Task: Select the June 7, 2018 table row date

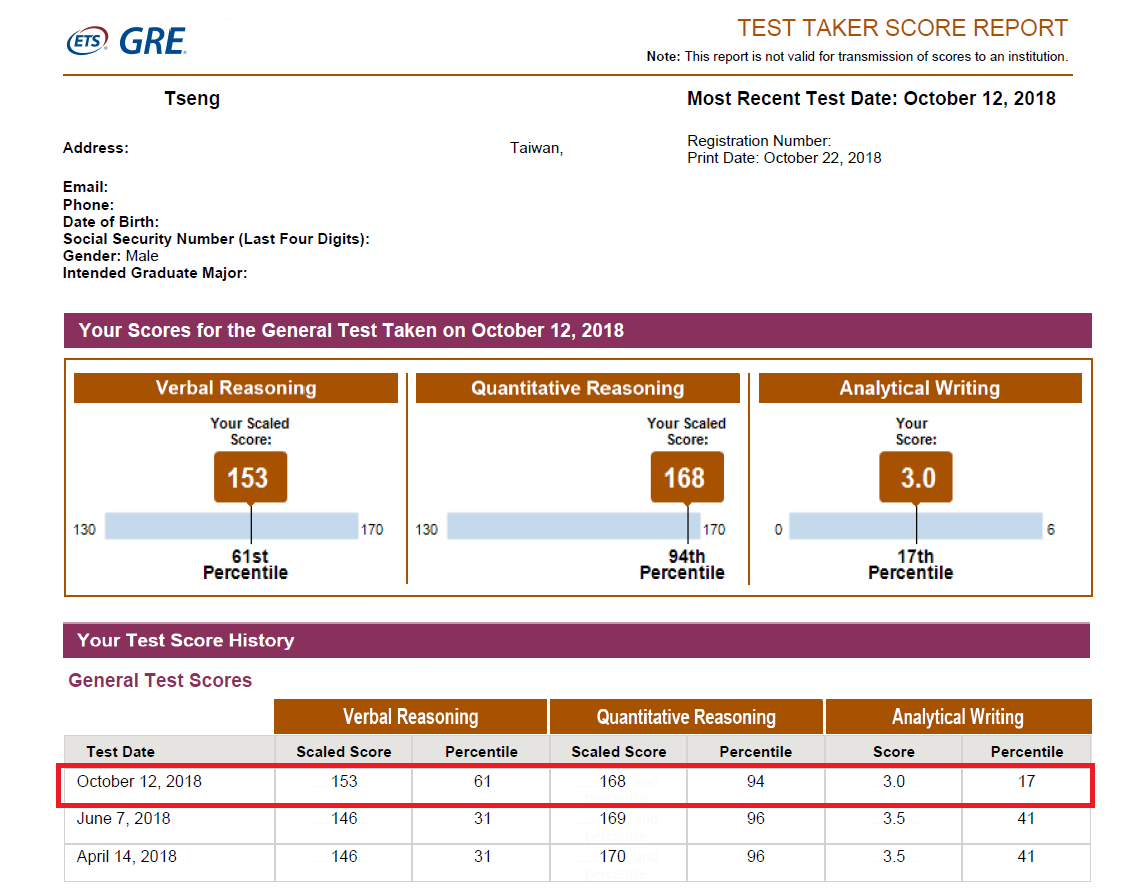Action: [123, 819]
